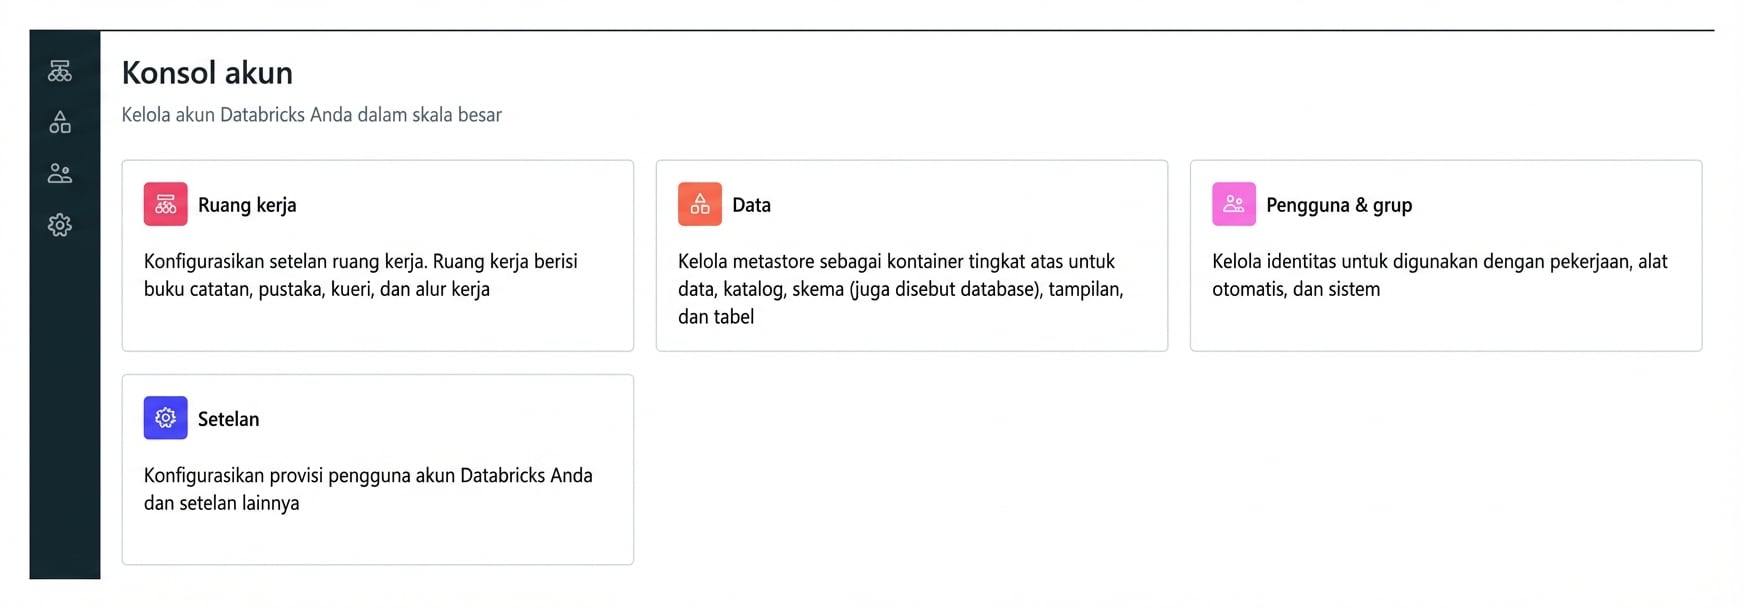
Task: Click the Data card title text
Action: (751, 204)
